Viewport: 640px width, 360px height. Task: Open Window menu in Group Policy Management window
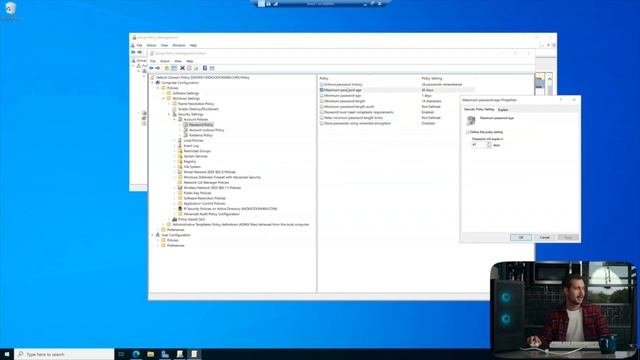(x=179, y=45)
